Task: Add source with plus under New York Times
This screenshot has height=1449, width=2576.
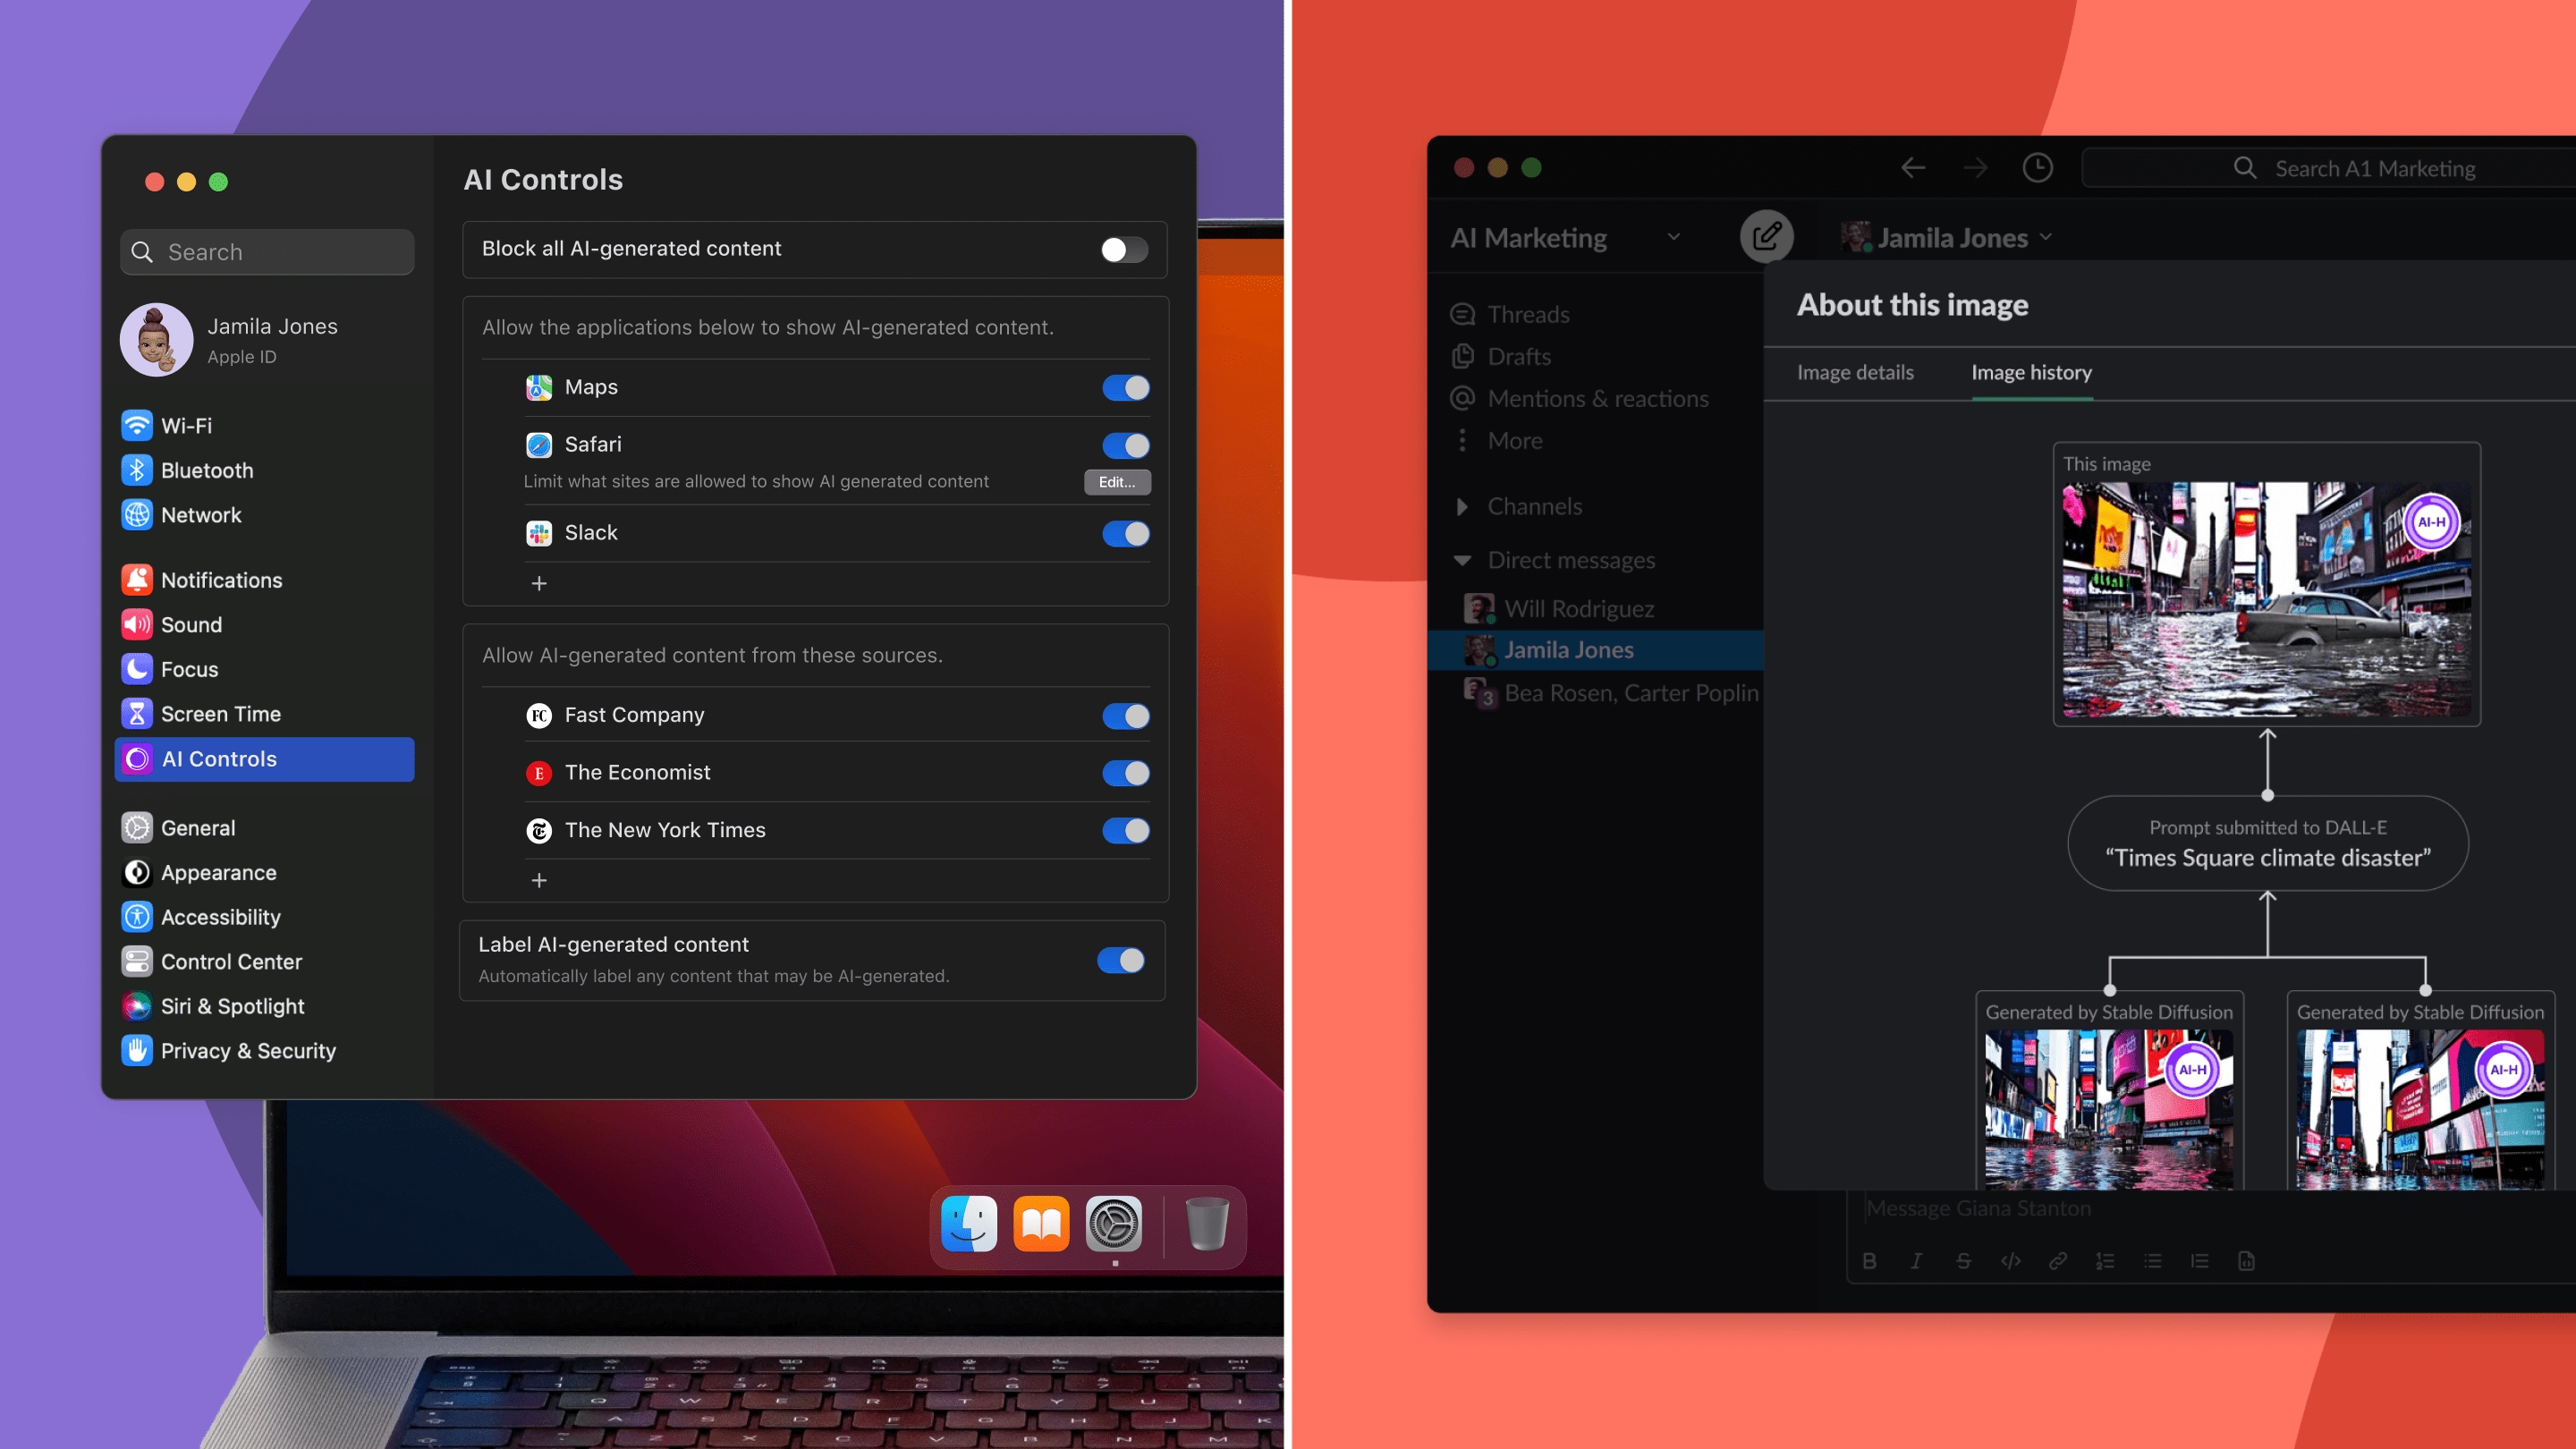Action: [539, 880]
